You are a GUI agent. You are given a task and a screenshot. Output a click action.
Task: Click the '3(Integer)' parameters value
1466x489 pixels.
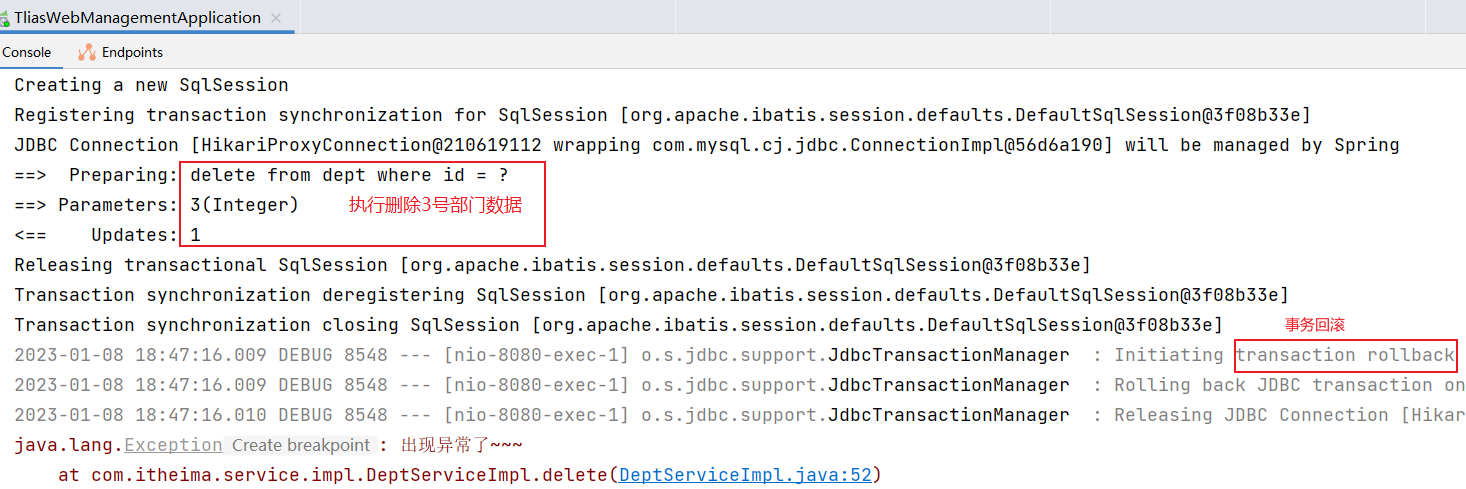coord(244,205)
